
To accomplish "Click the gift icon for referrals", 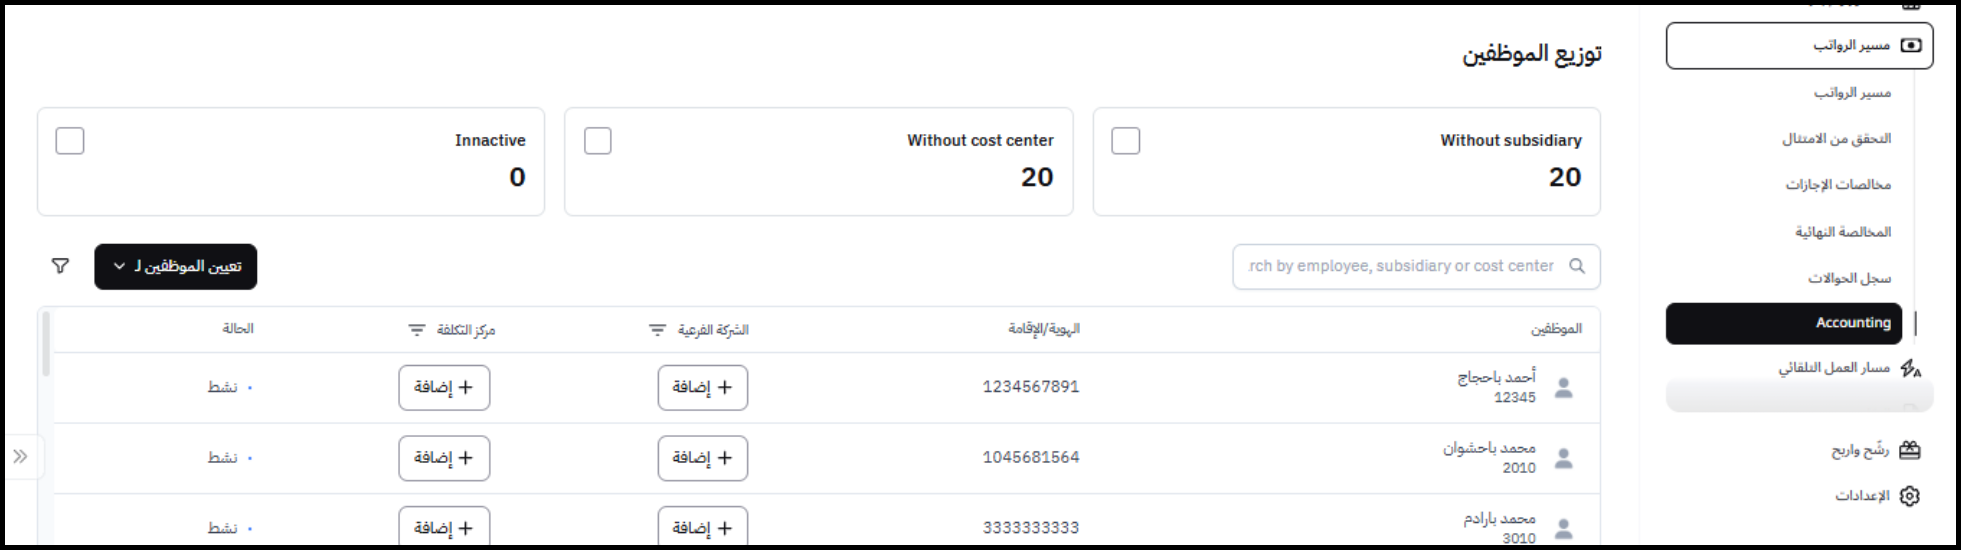I will (x=1910, y=450).
